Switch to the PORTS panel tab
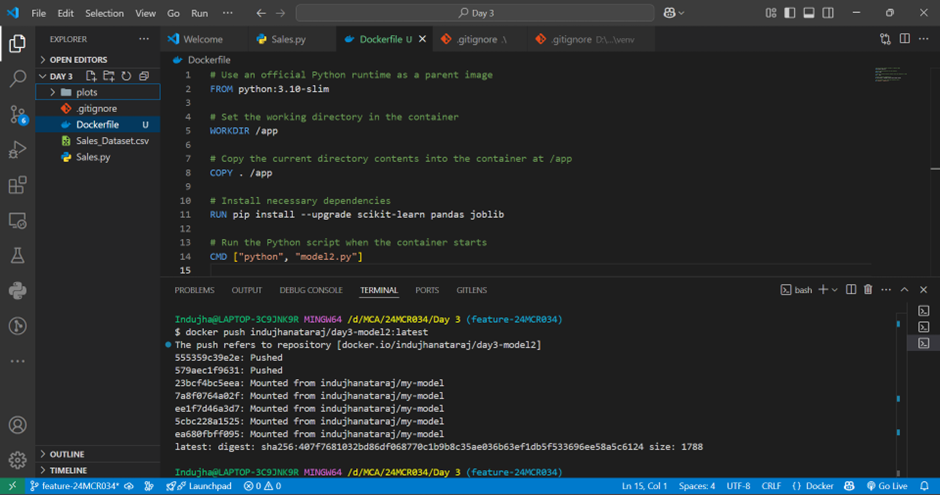Viewport: 940px width, 495px height. [427, 290]
